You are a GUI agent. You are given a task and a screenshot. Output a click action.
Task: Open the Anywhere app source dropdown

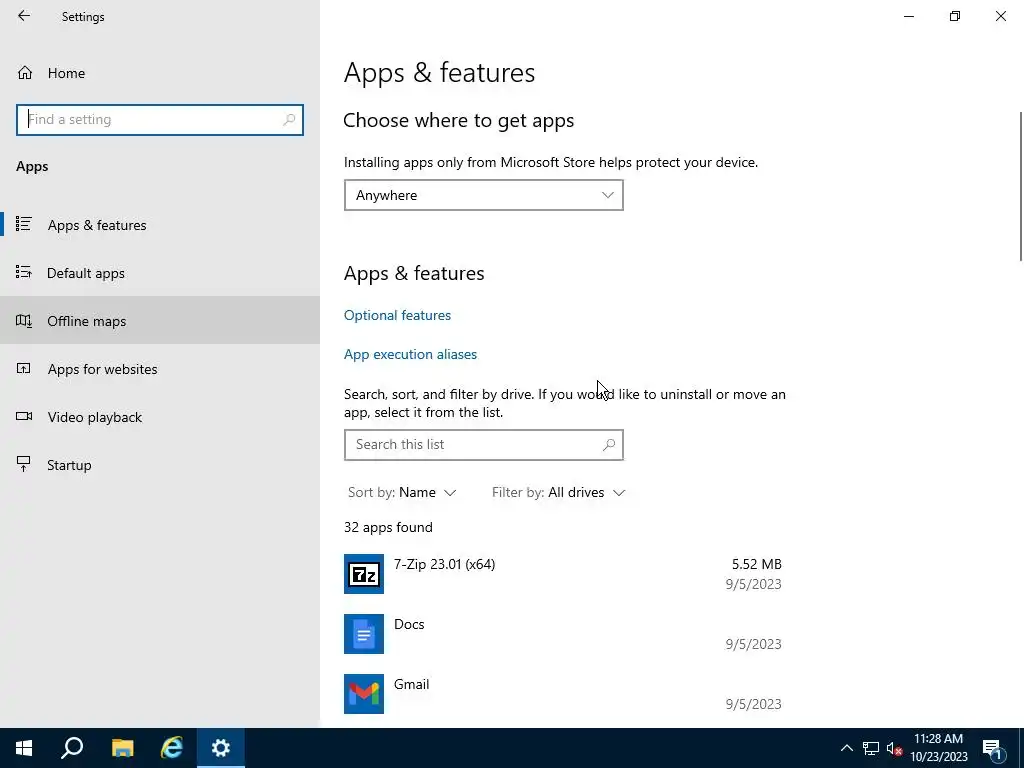pos(483,195)
